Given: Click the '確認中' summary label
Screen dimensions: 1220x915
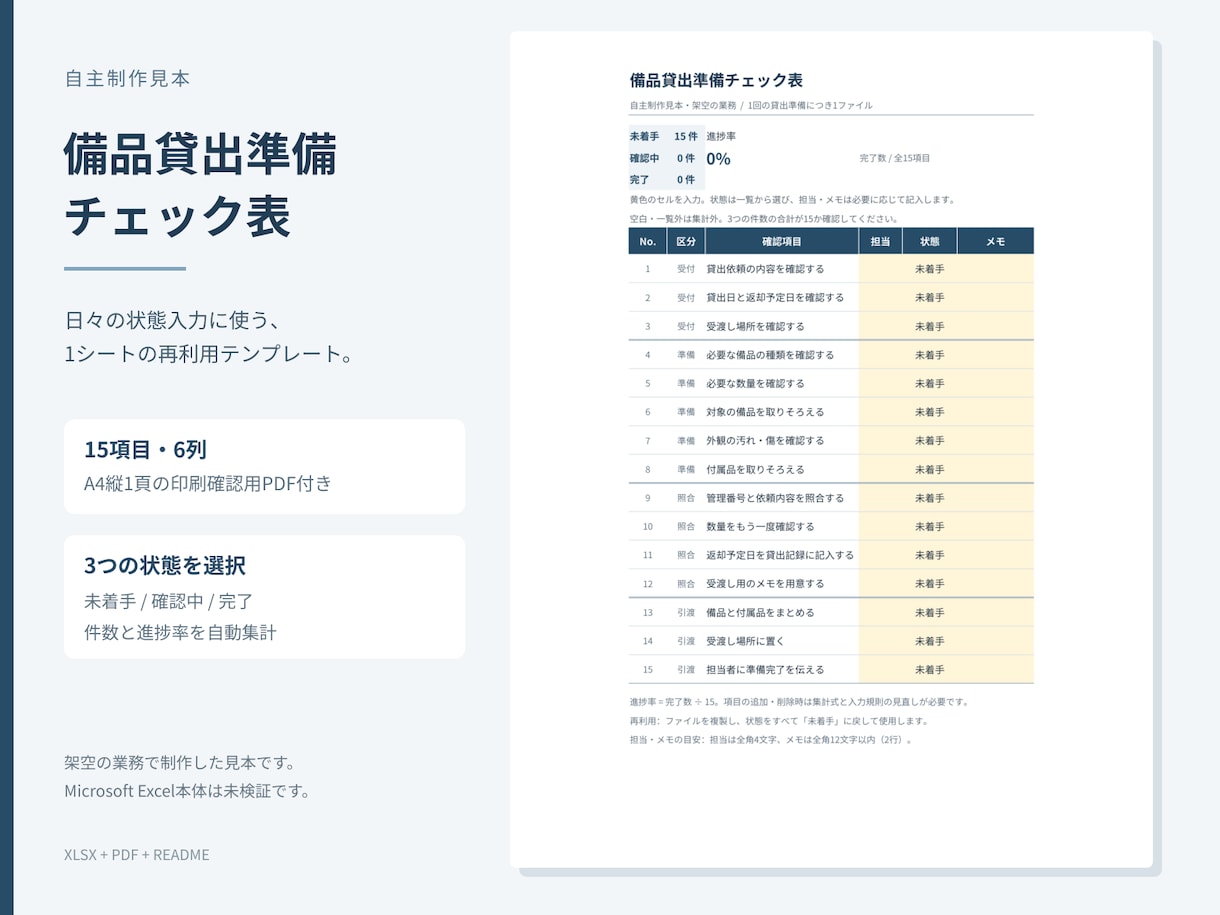Looking at the screenshot, I should click(644, 158).
